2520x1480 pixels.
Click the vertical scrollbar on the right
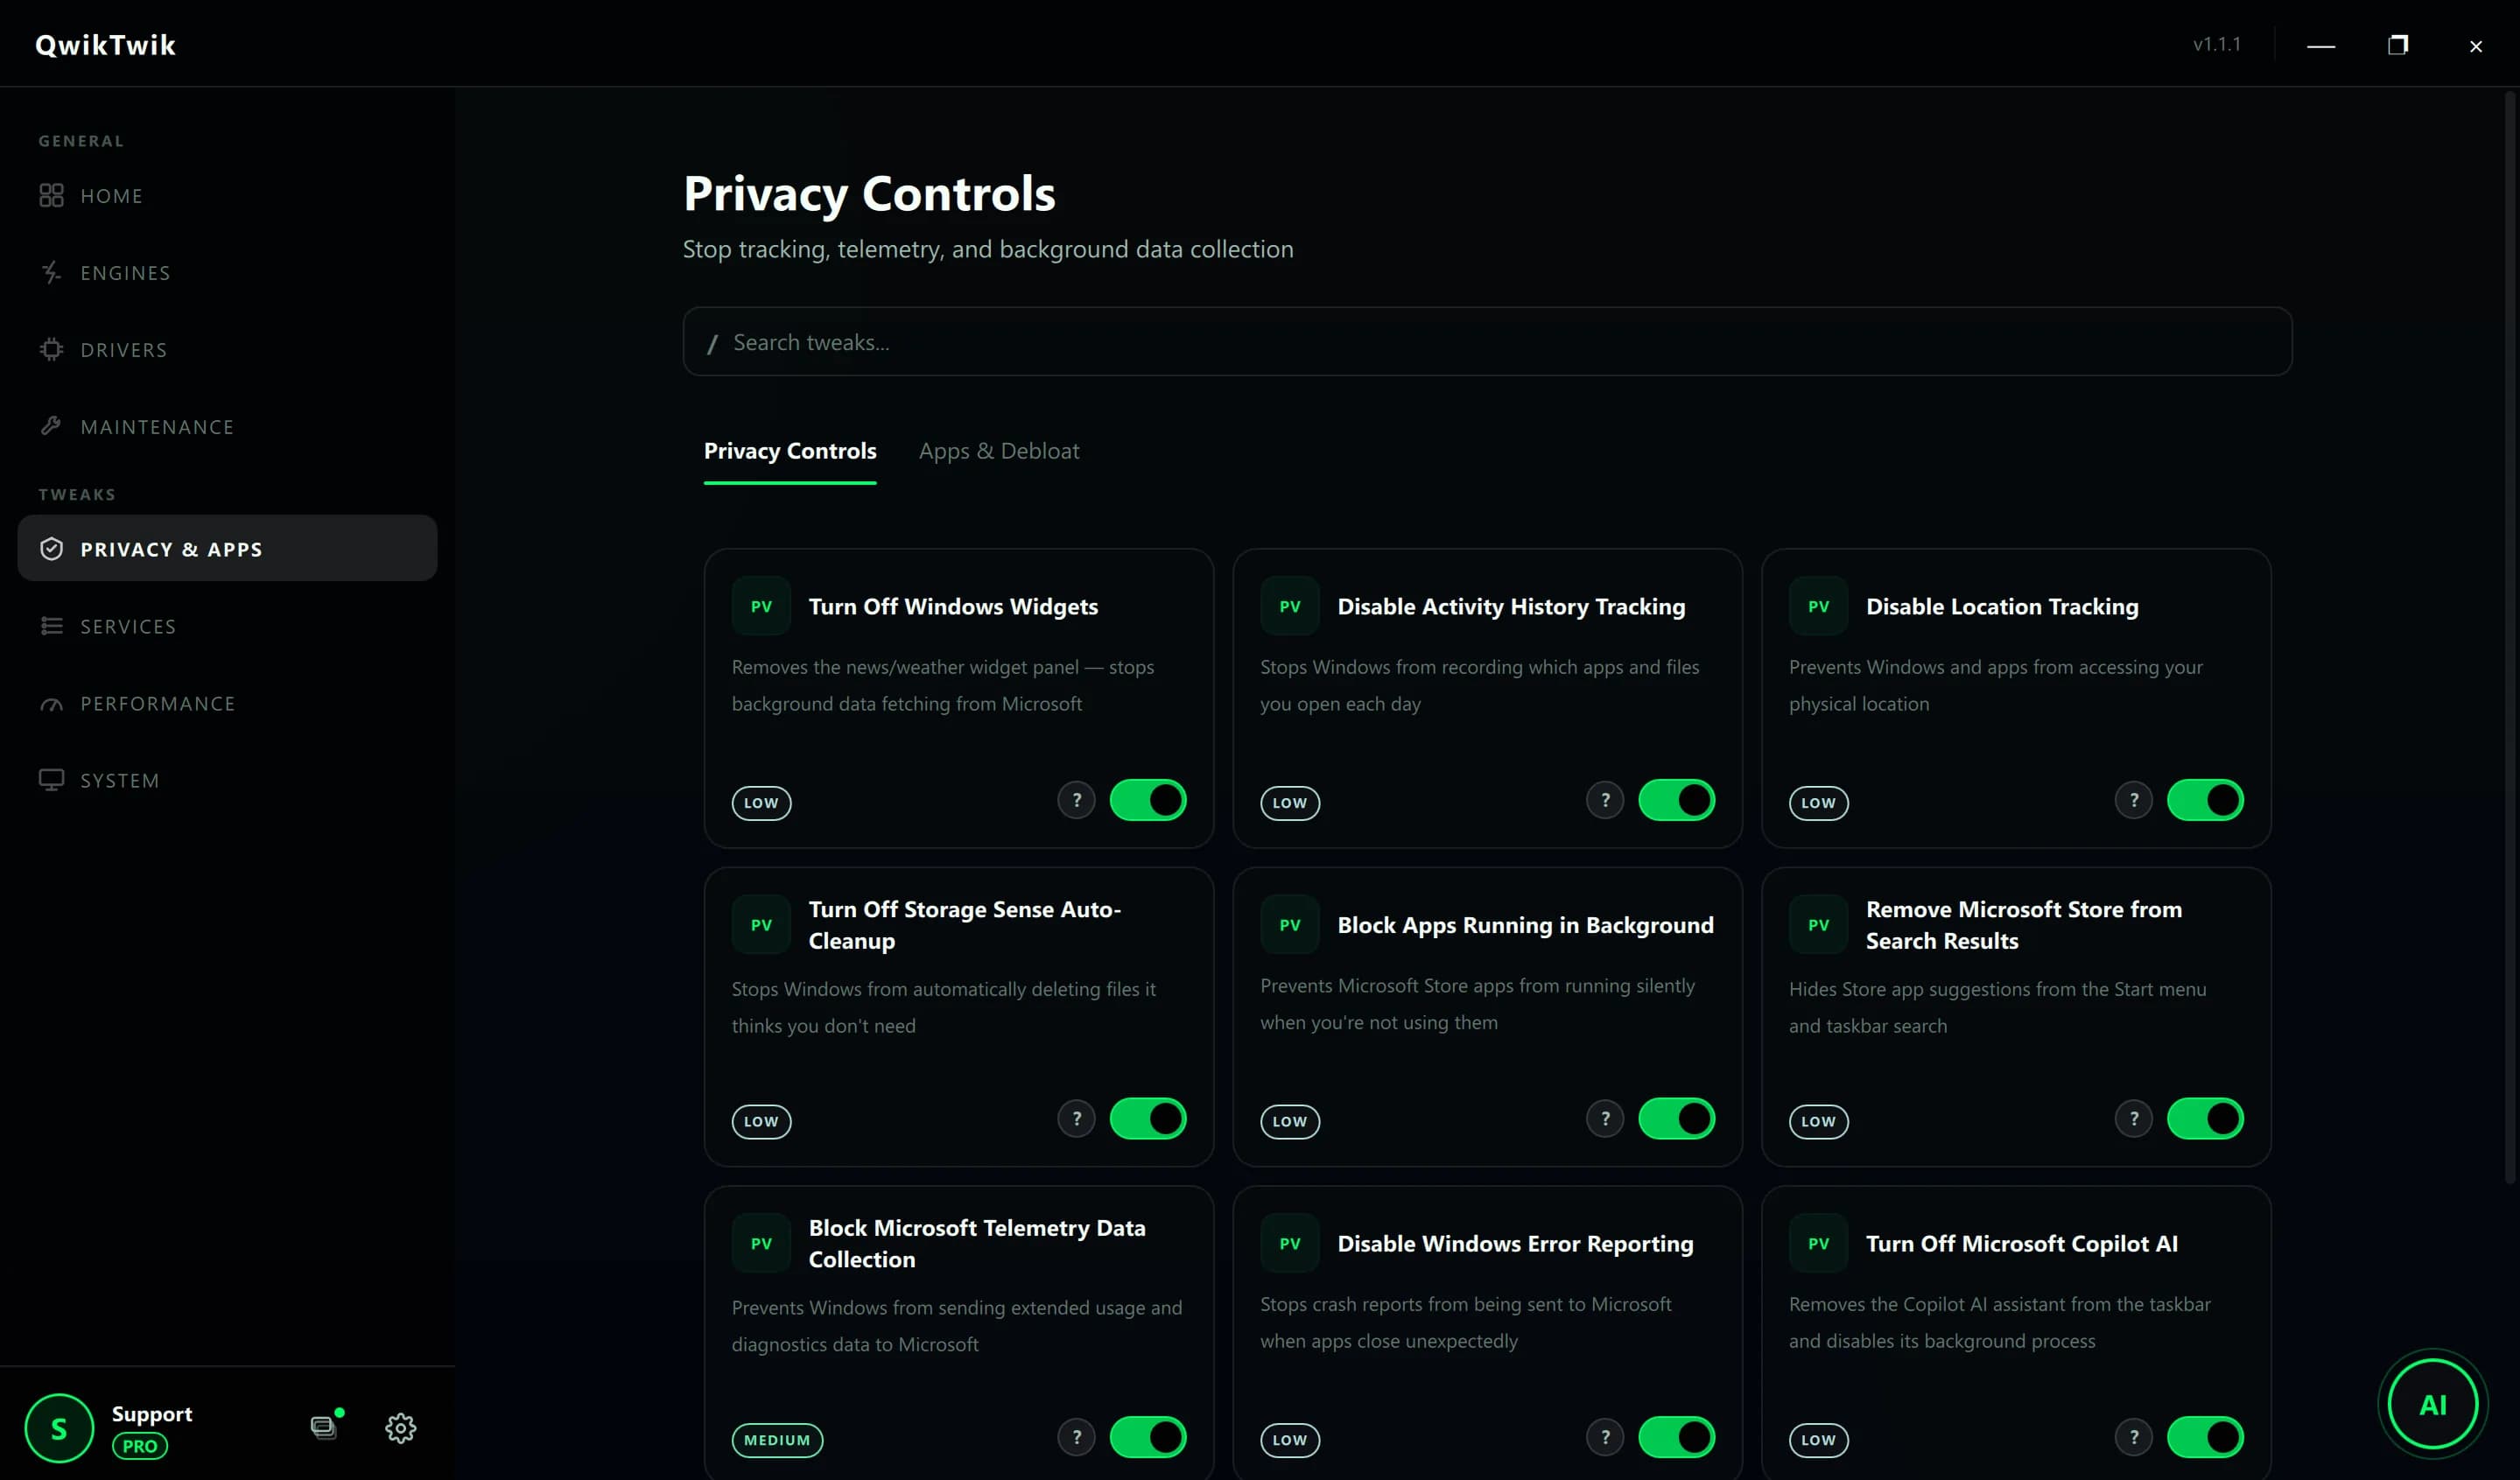(2510, 638)
